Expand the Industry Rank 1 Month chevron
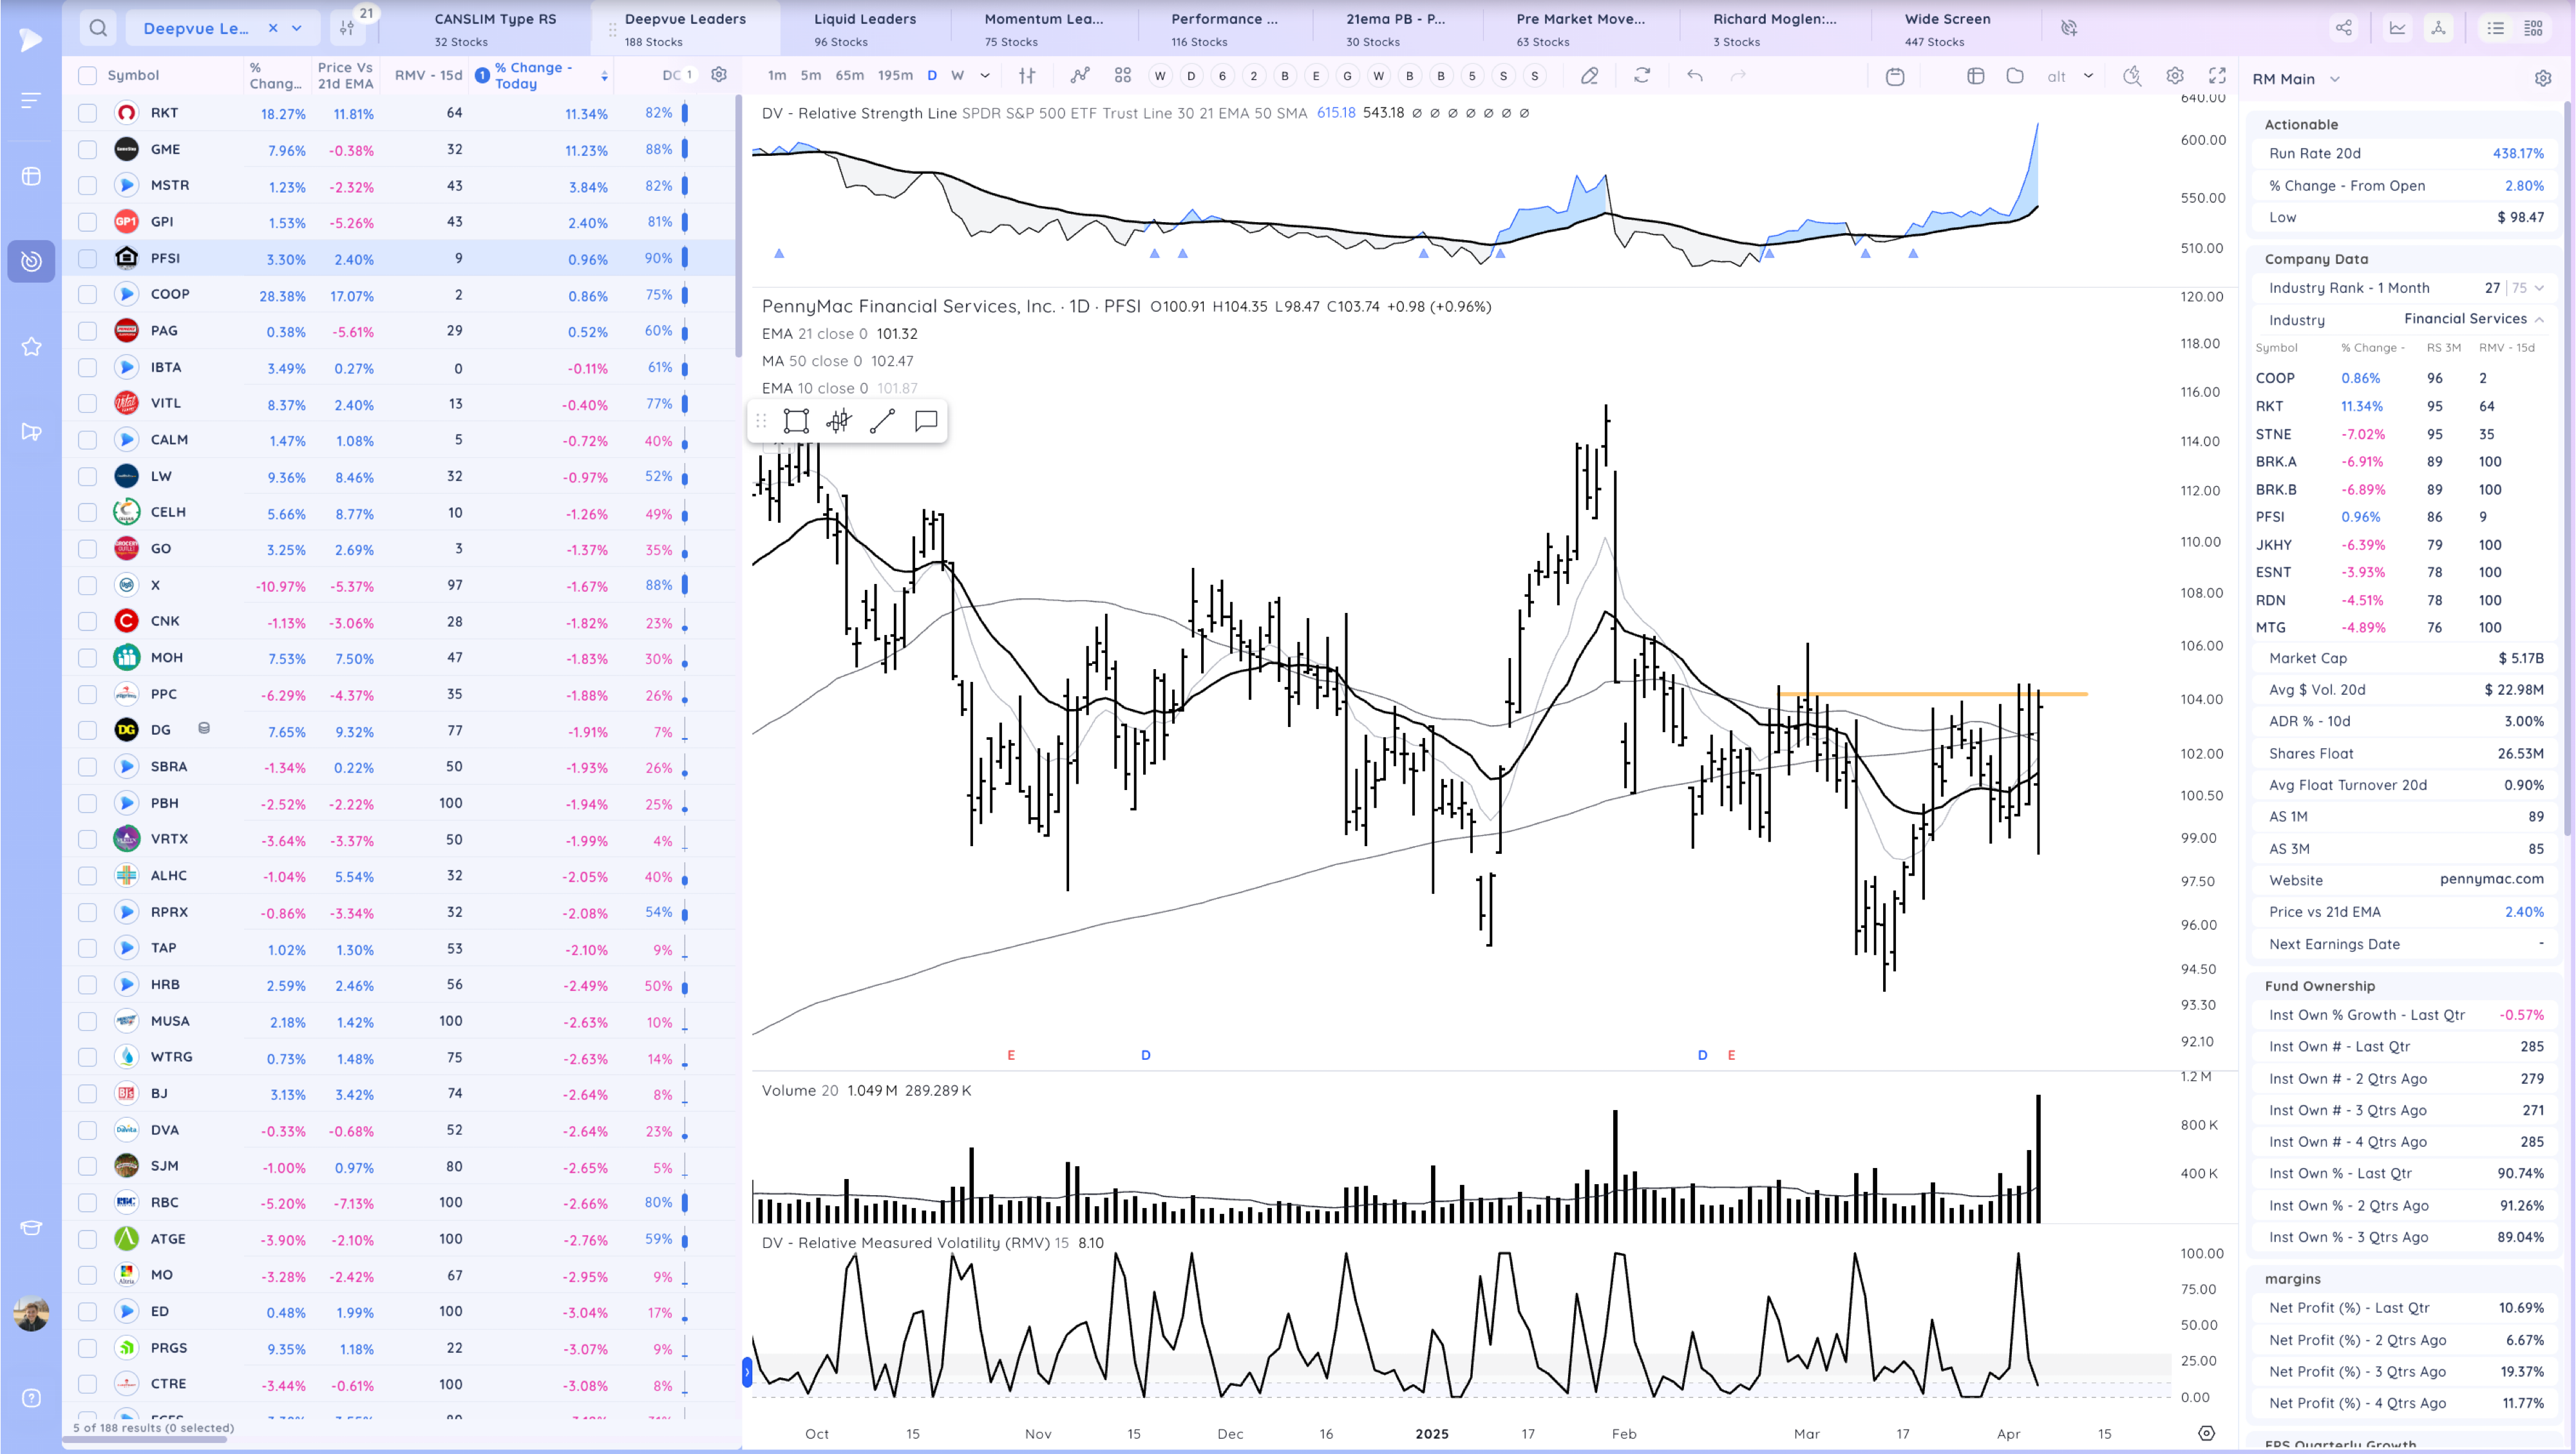2576x1454 pixels. point(2539,288)
